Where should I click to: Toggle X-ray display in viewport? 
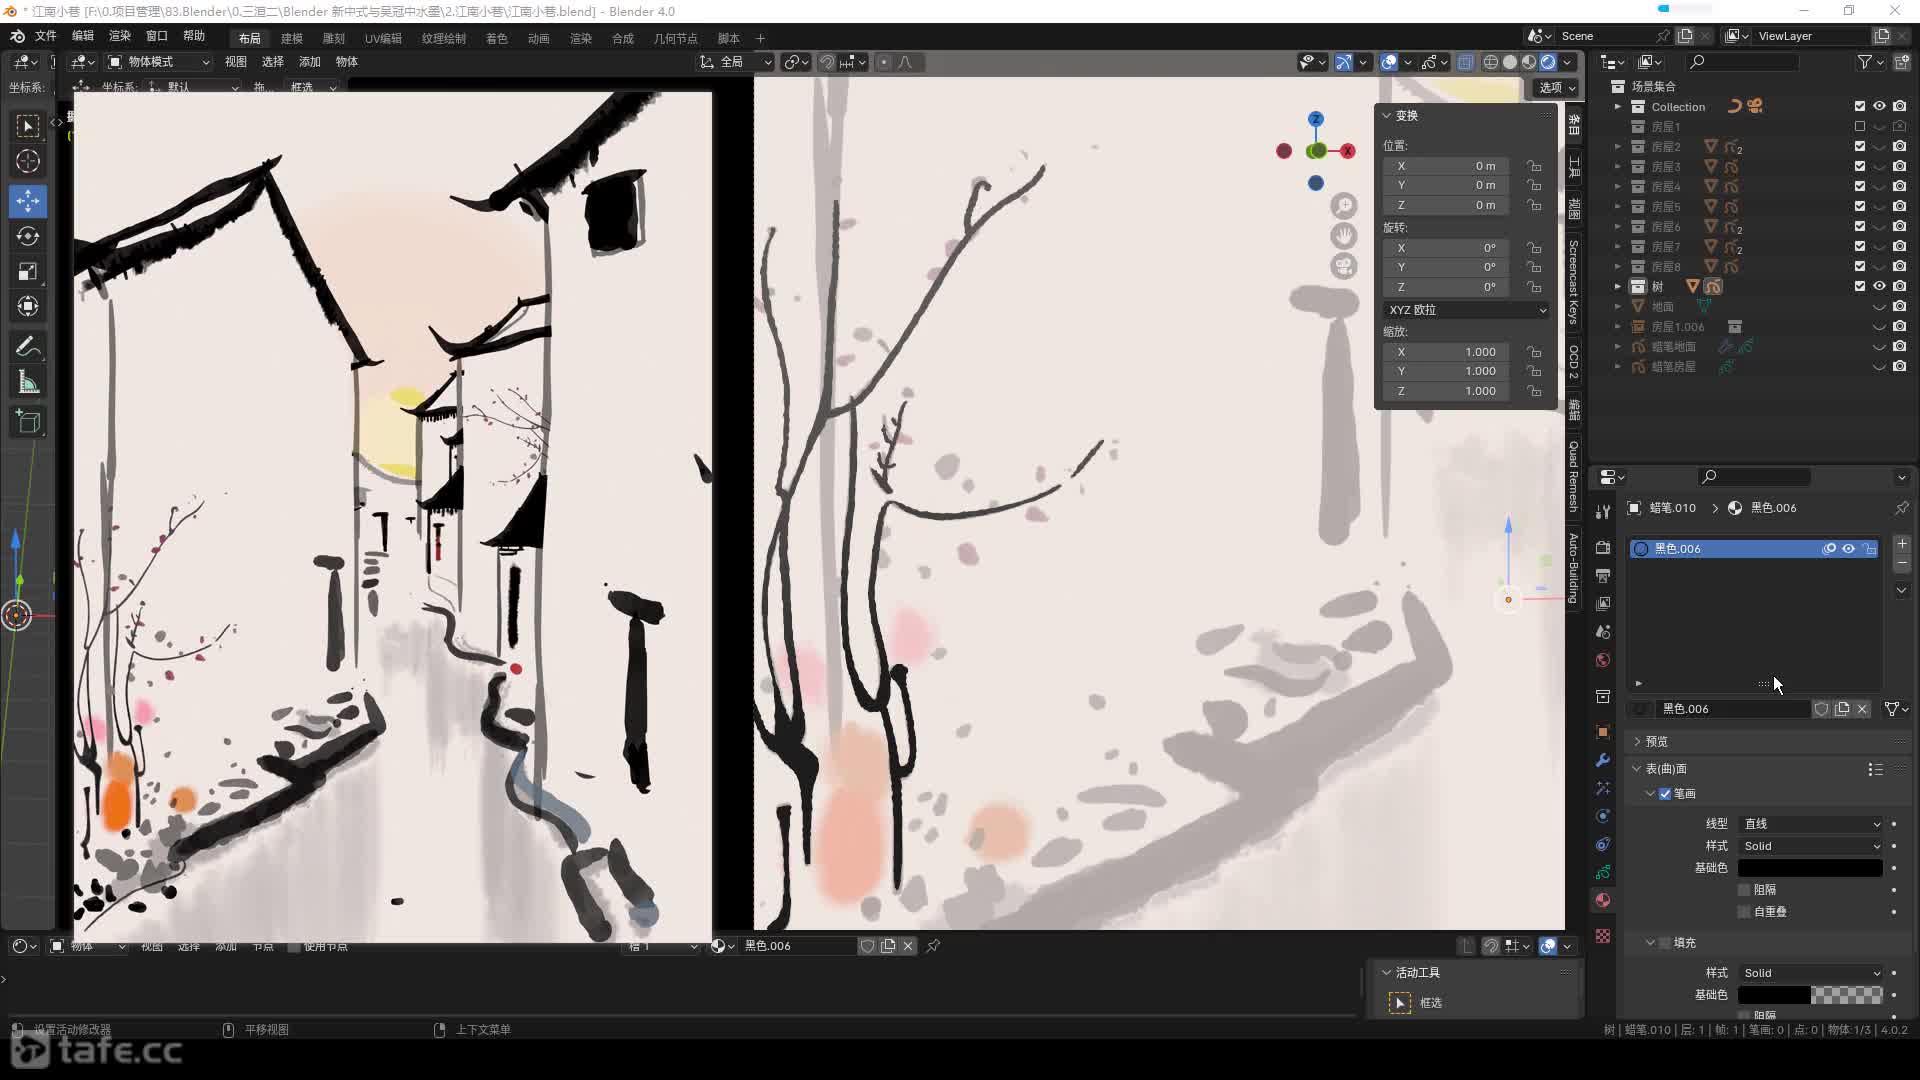1465,62
